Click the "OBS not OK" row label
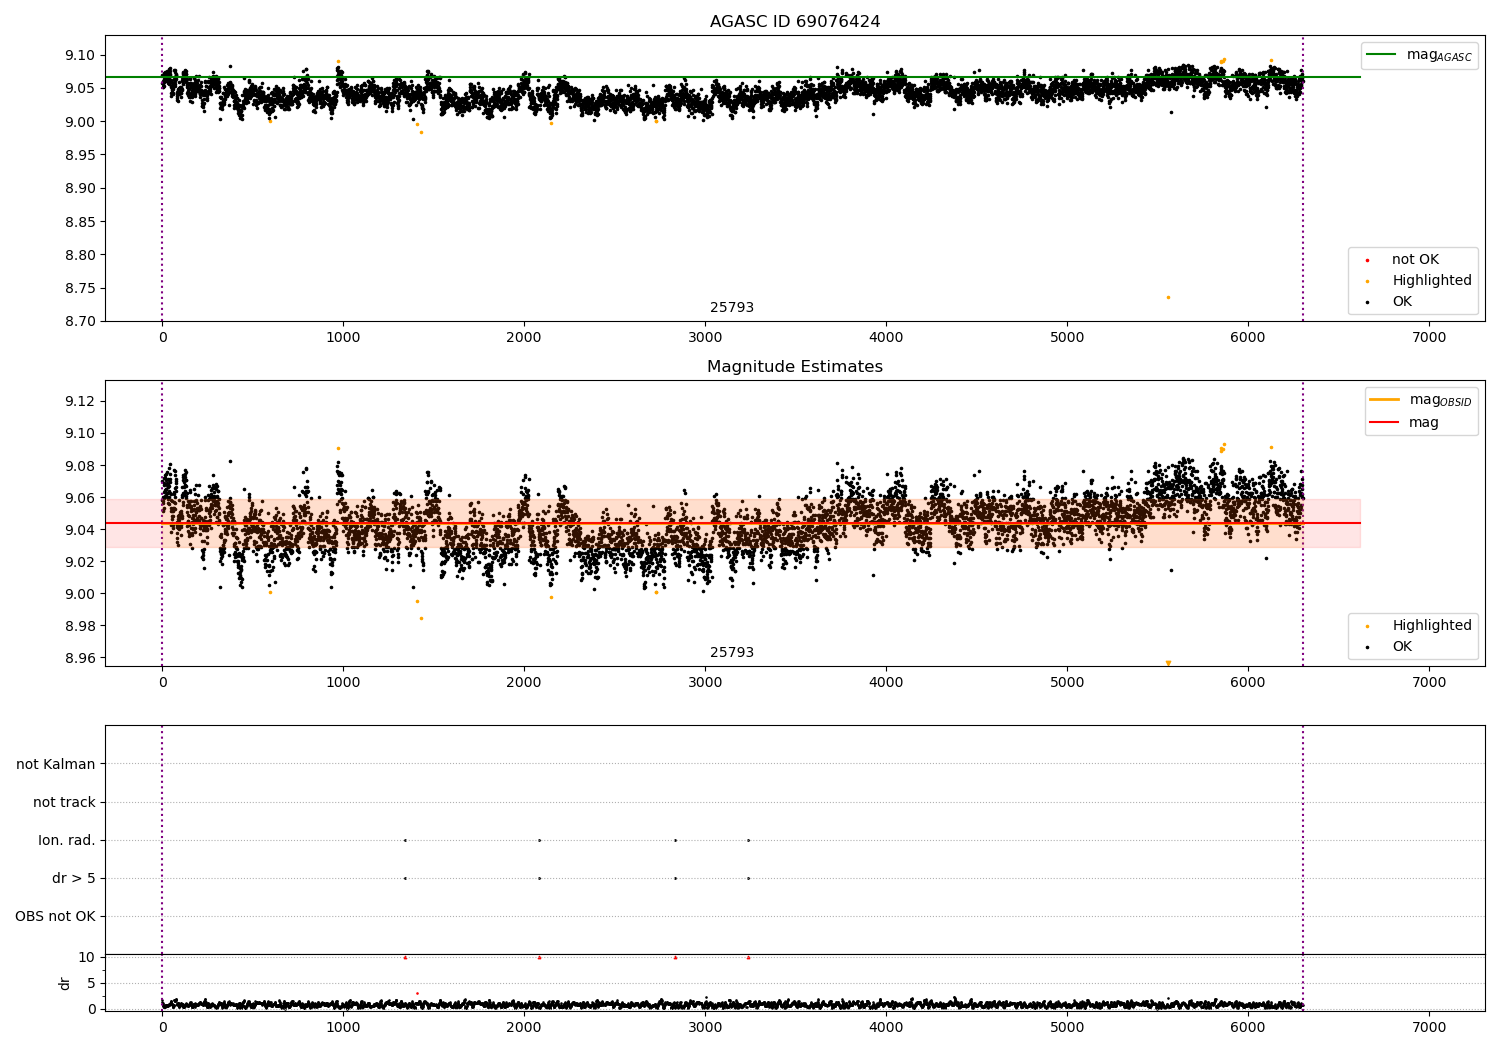 (56, 917)
